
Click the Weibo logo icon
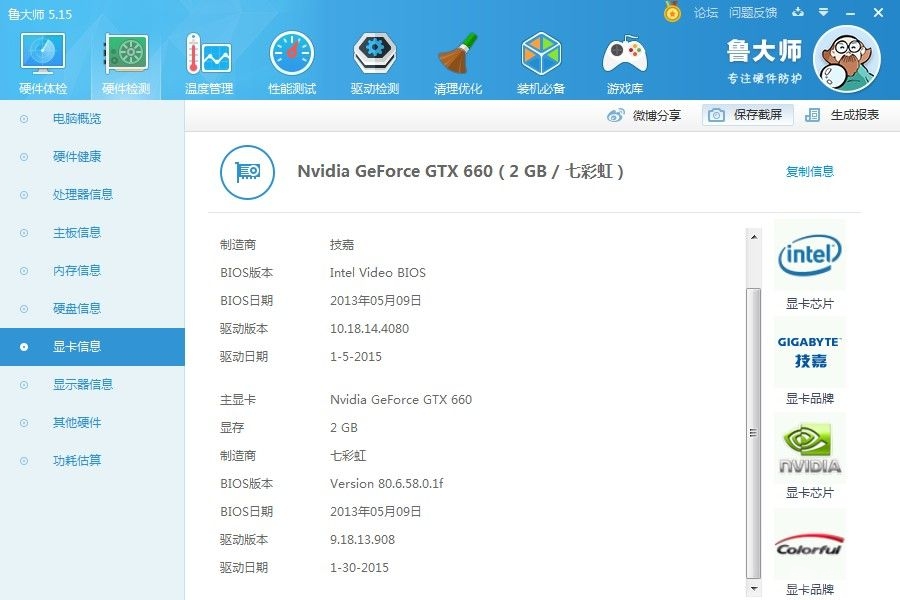tap(615, 115)
